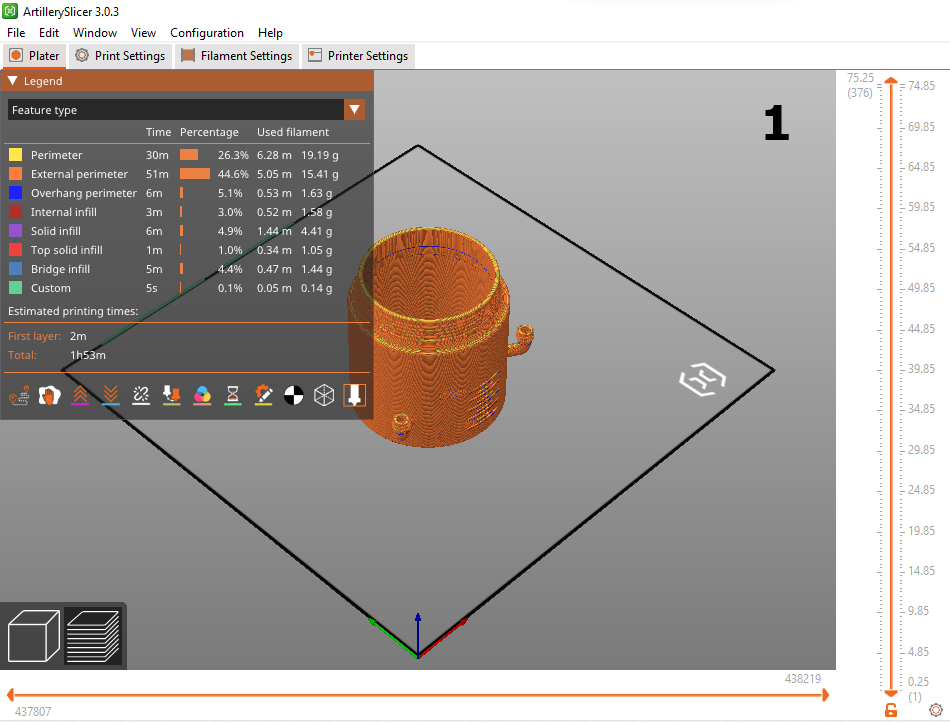Grab the bottom thumb of vertical layer slider
950x722 pixels.
891,693
